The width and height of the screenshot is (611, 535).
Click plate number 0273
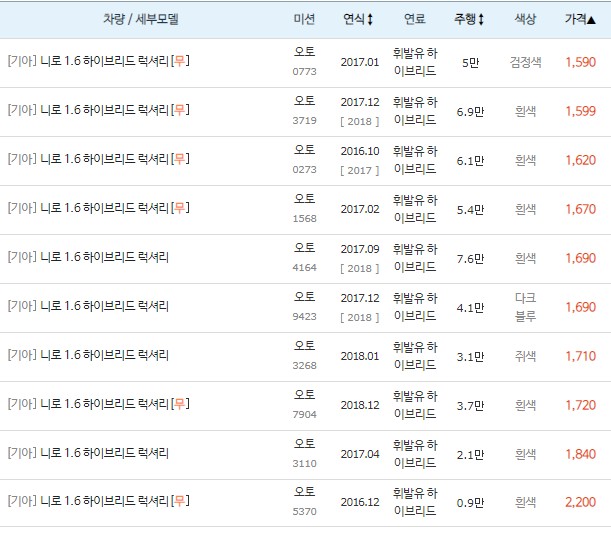[304, 170]
